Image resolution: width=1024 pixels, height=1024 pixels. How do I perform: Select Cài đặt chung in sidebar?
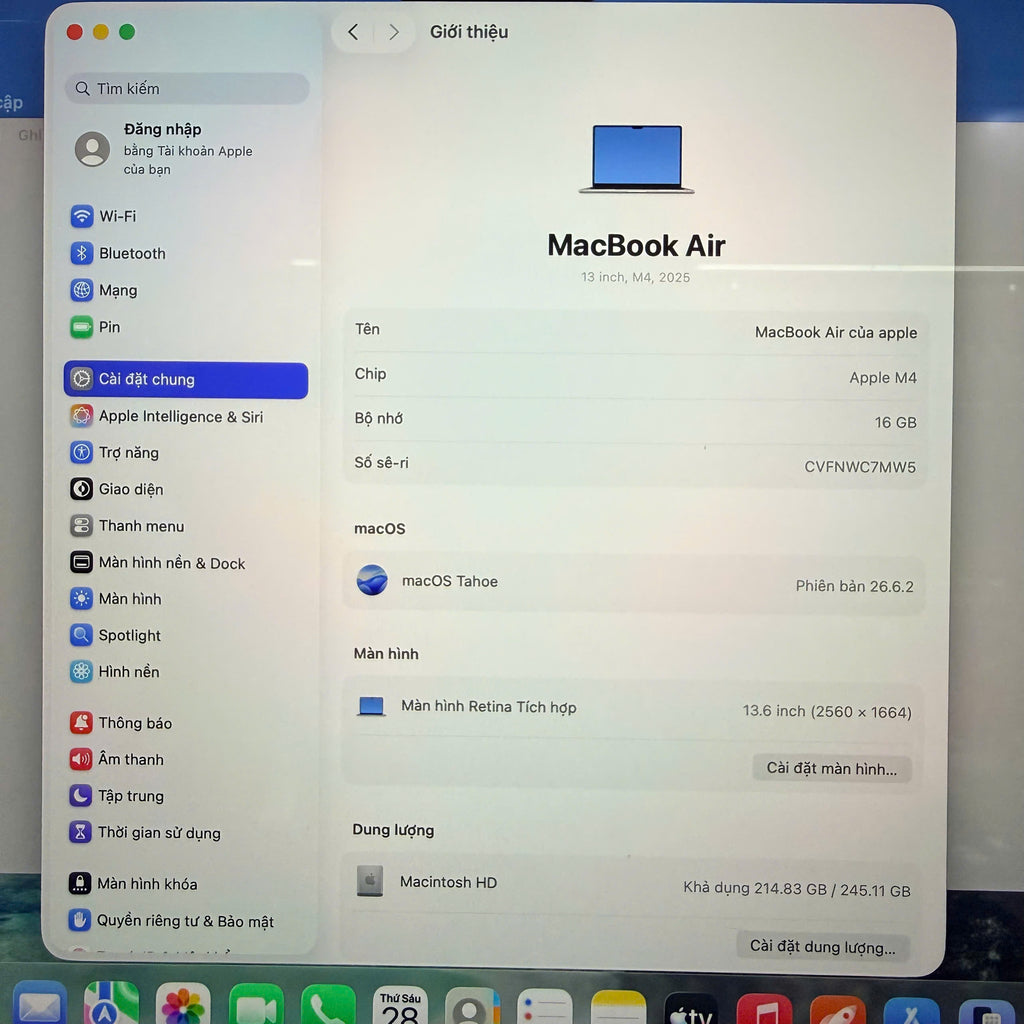[186, 379]
